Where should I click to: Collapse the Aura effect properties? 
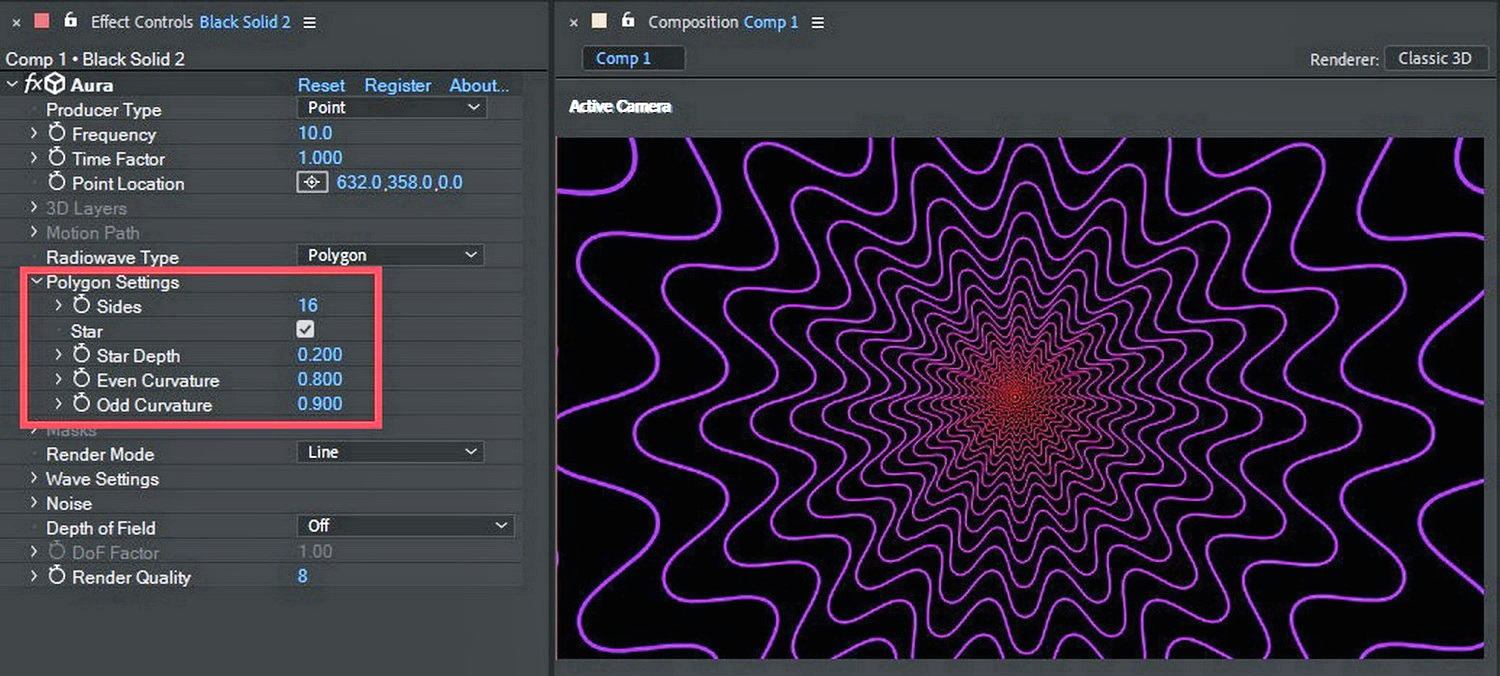click(12, 85)
